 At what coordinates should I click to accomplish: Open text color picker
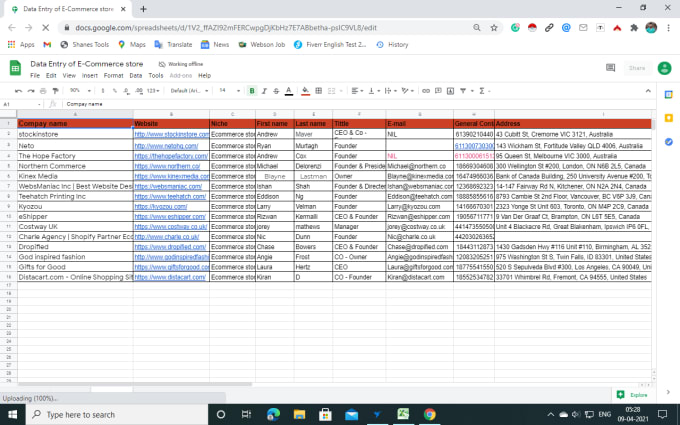[x=289, y=91]
